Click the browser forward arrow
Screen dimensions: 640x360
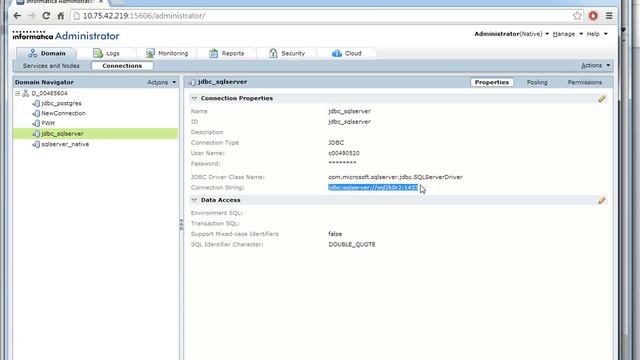click(31, 16)
